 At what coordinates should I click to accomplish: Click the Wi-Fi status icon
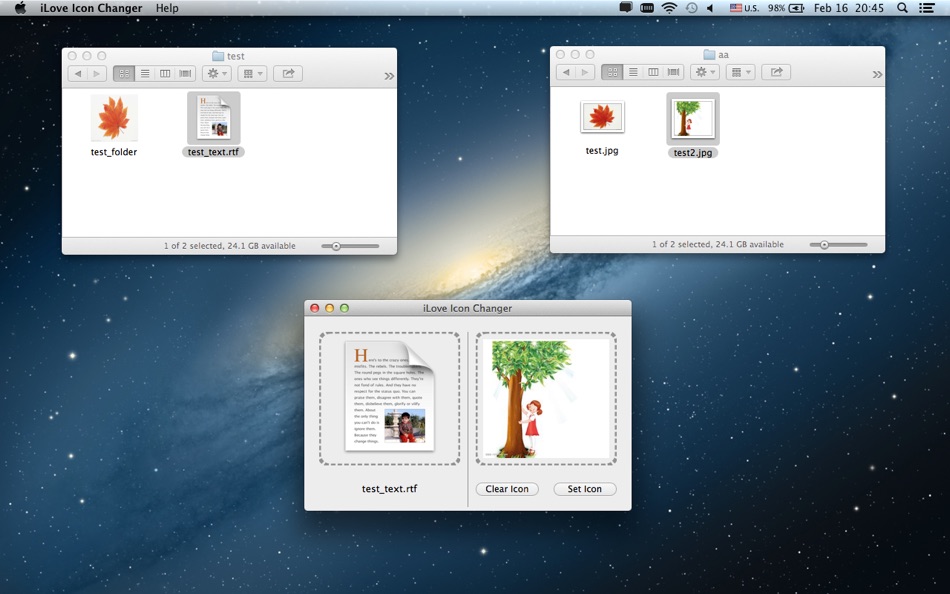[x=669, y=8]
